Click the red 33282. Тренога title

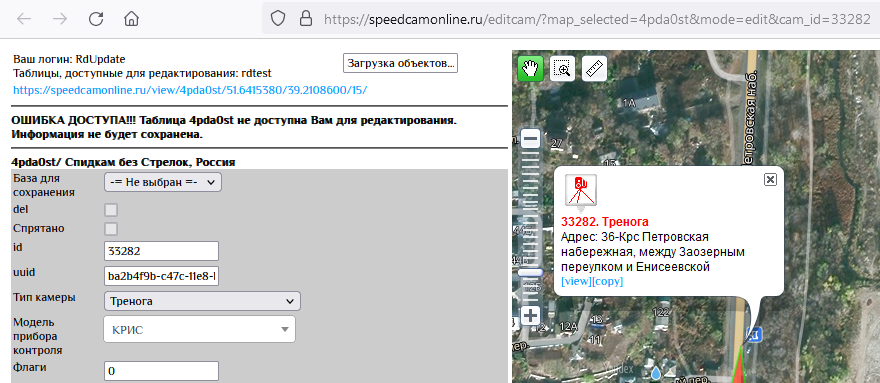click(x=605, y=221)
